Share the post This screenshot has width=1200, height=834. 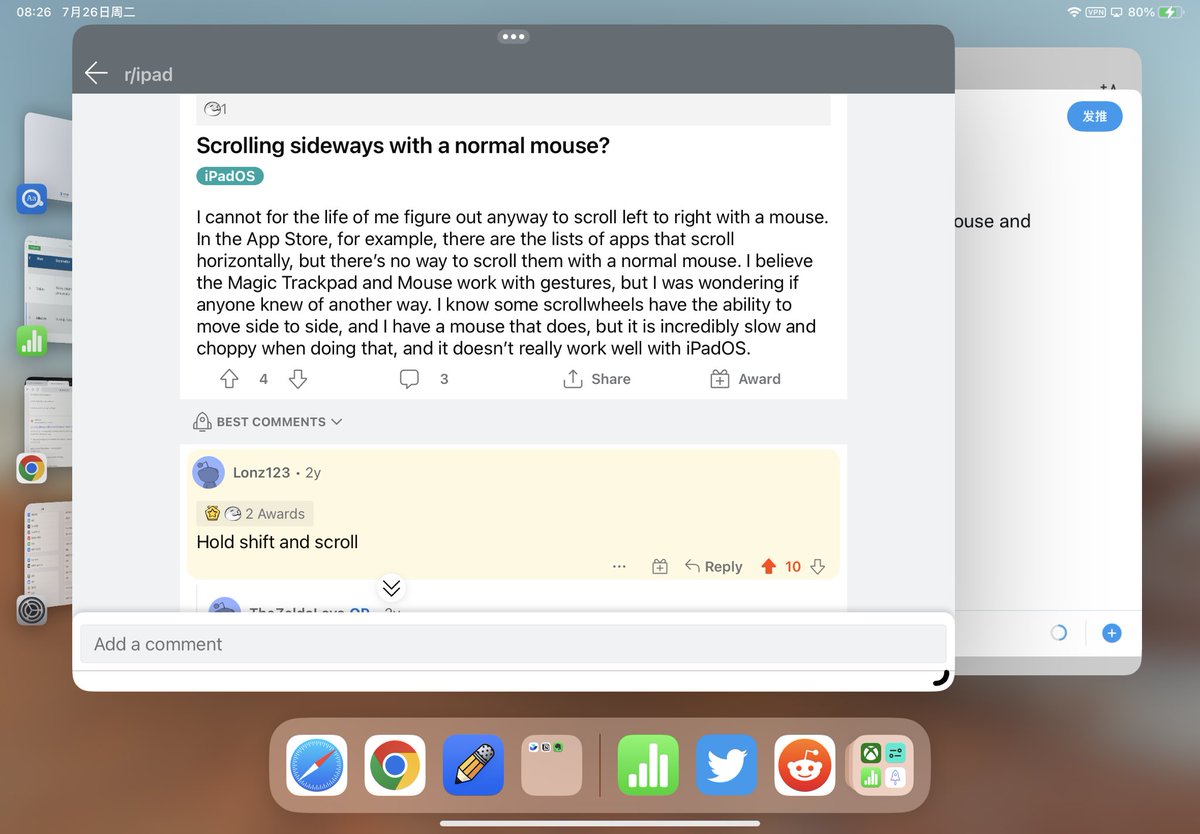click(597, 379)
